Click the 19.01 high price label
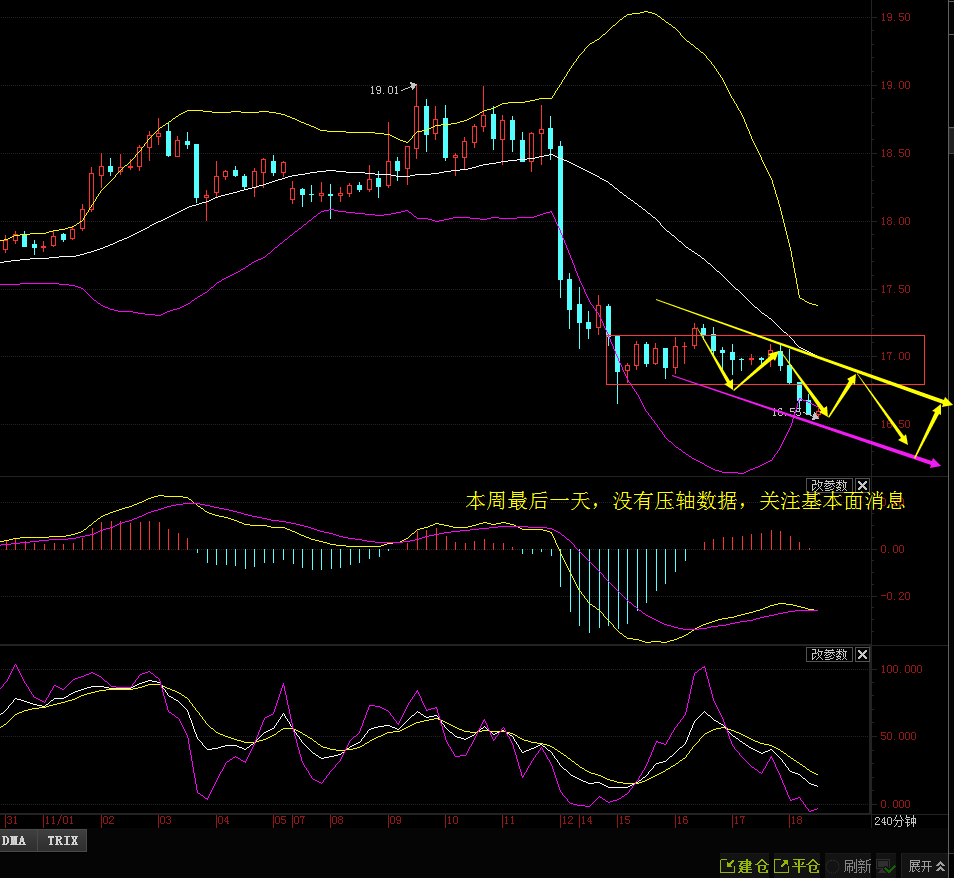954x878 pixels. [x=384, y=90]
